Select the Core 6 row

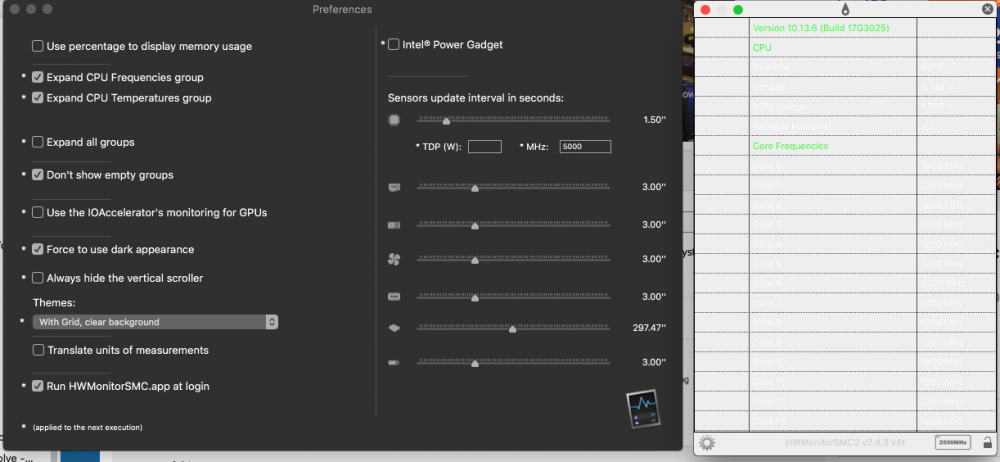click(844, 283)
